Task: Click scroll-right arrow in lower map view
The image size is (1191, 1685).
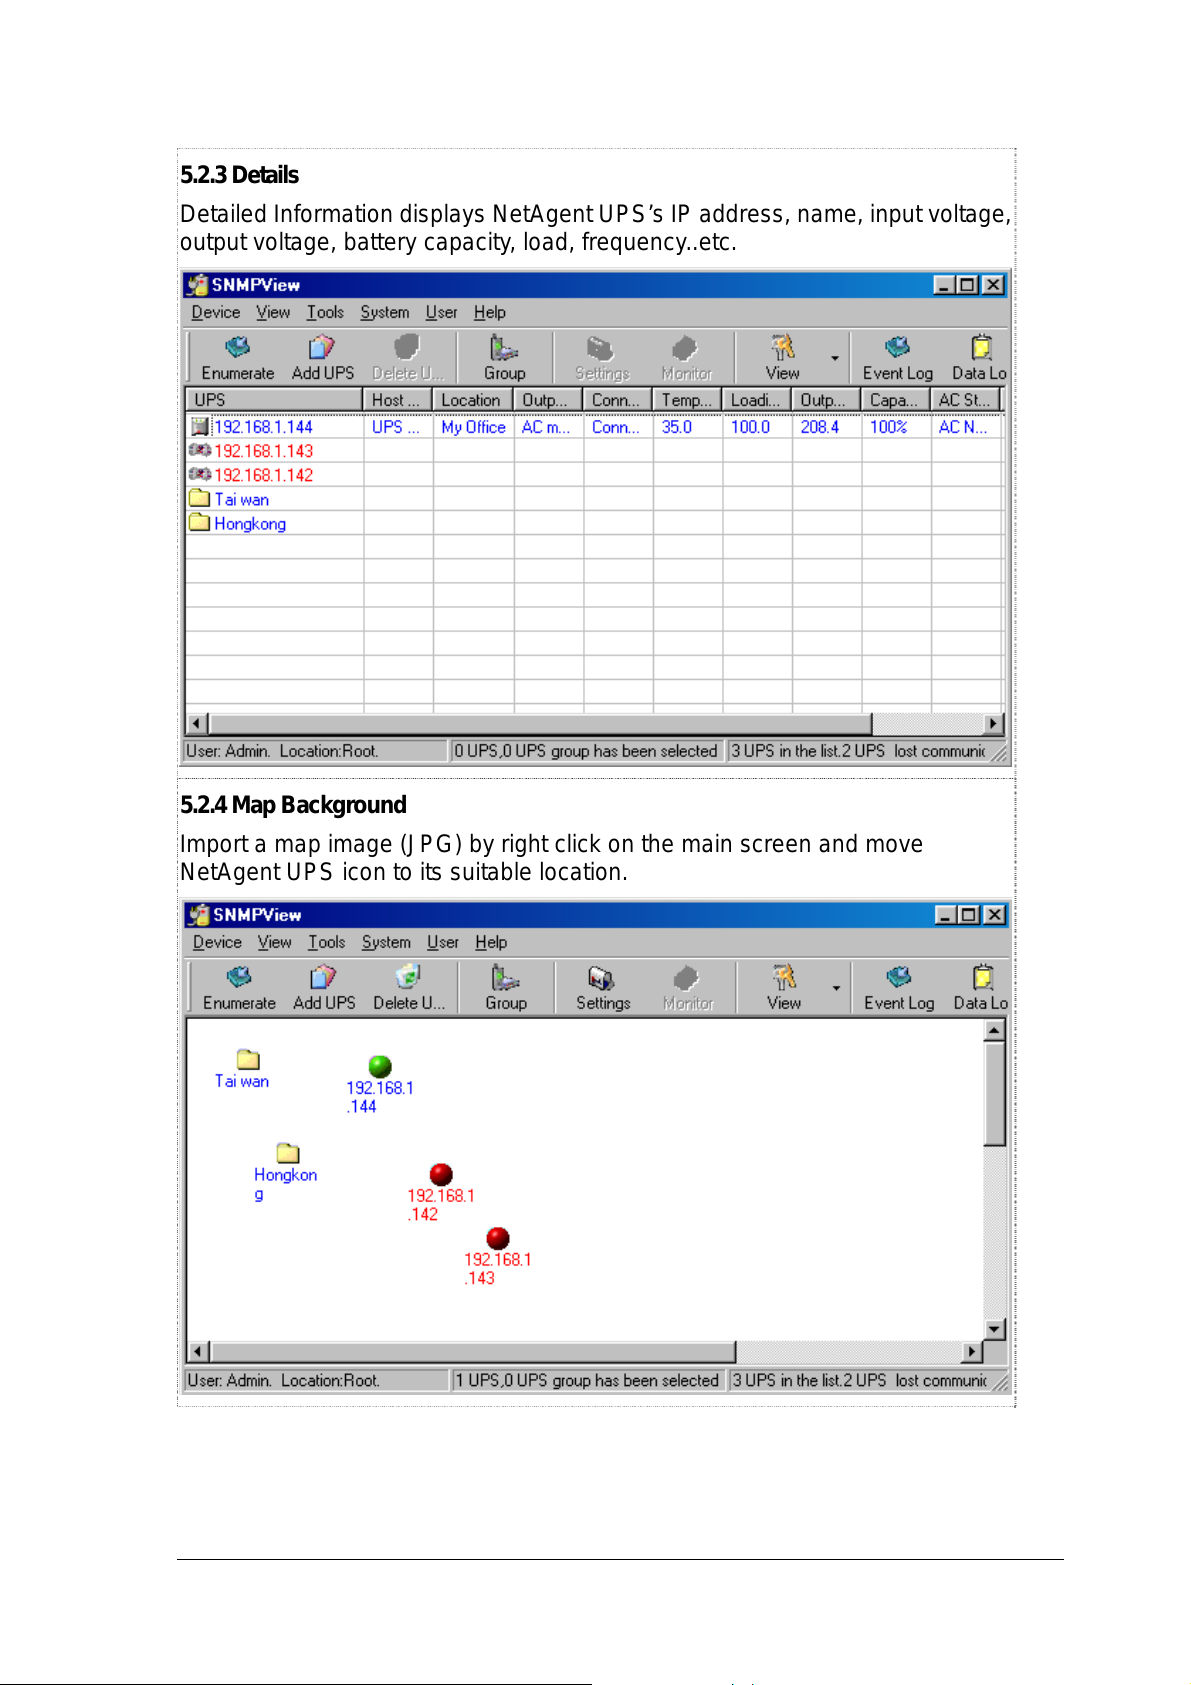Action: [x=972, y=1352]
